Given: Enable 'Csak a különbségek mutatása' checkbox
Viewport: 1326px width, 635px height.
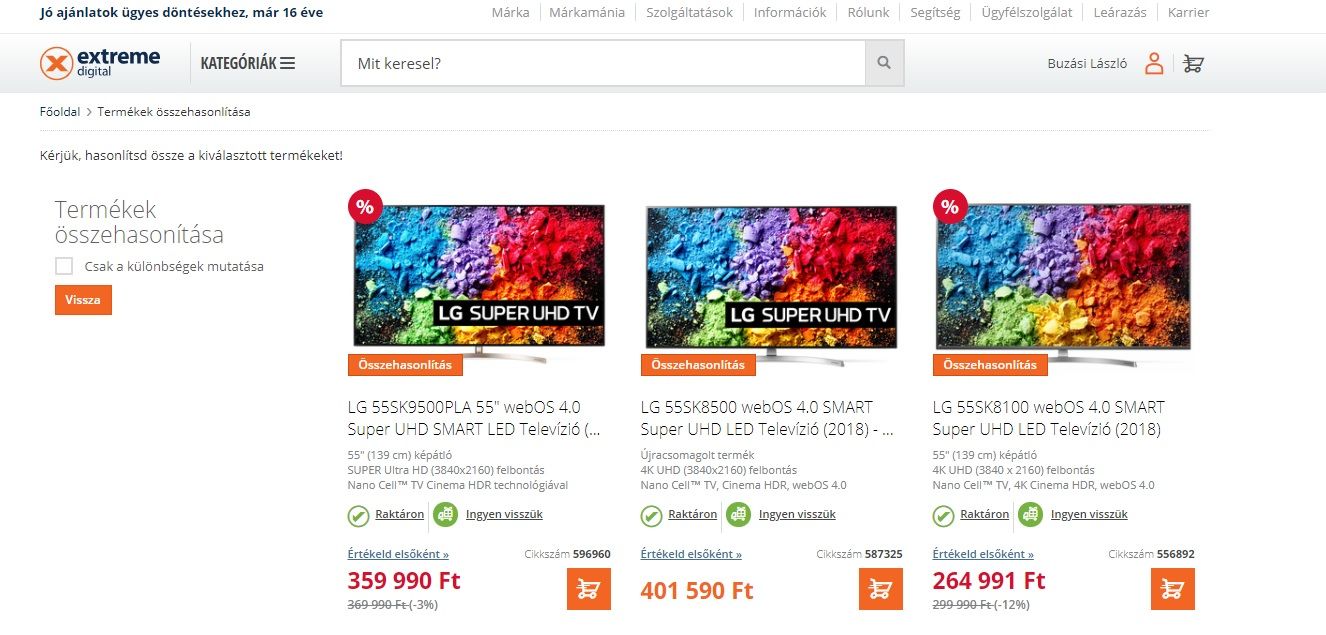Looking at the screenshot, I should tap(64, 266).
